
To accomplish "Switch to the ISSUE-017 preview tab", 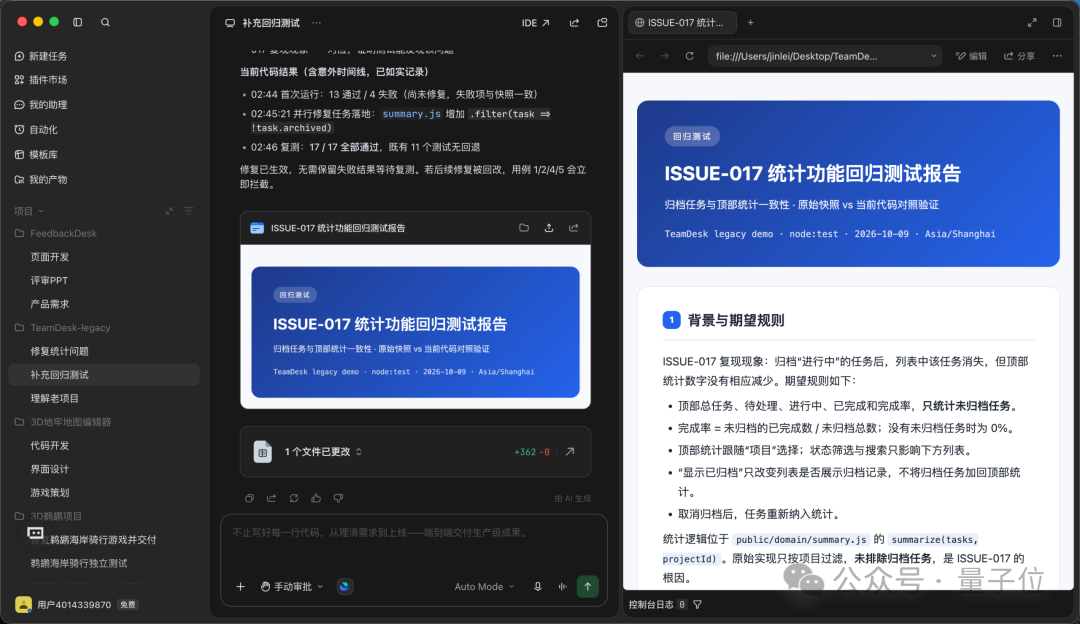I will tap(683, 23).
